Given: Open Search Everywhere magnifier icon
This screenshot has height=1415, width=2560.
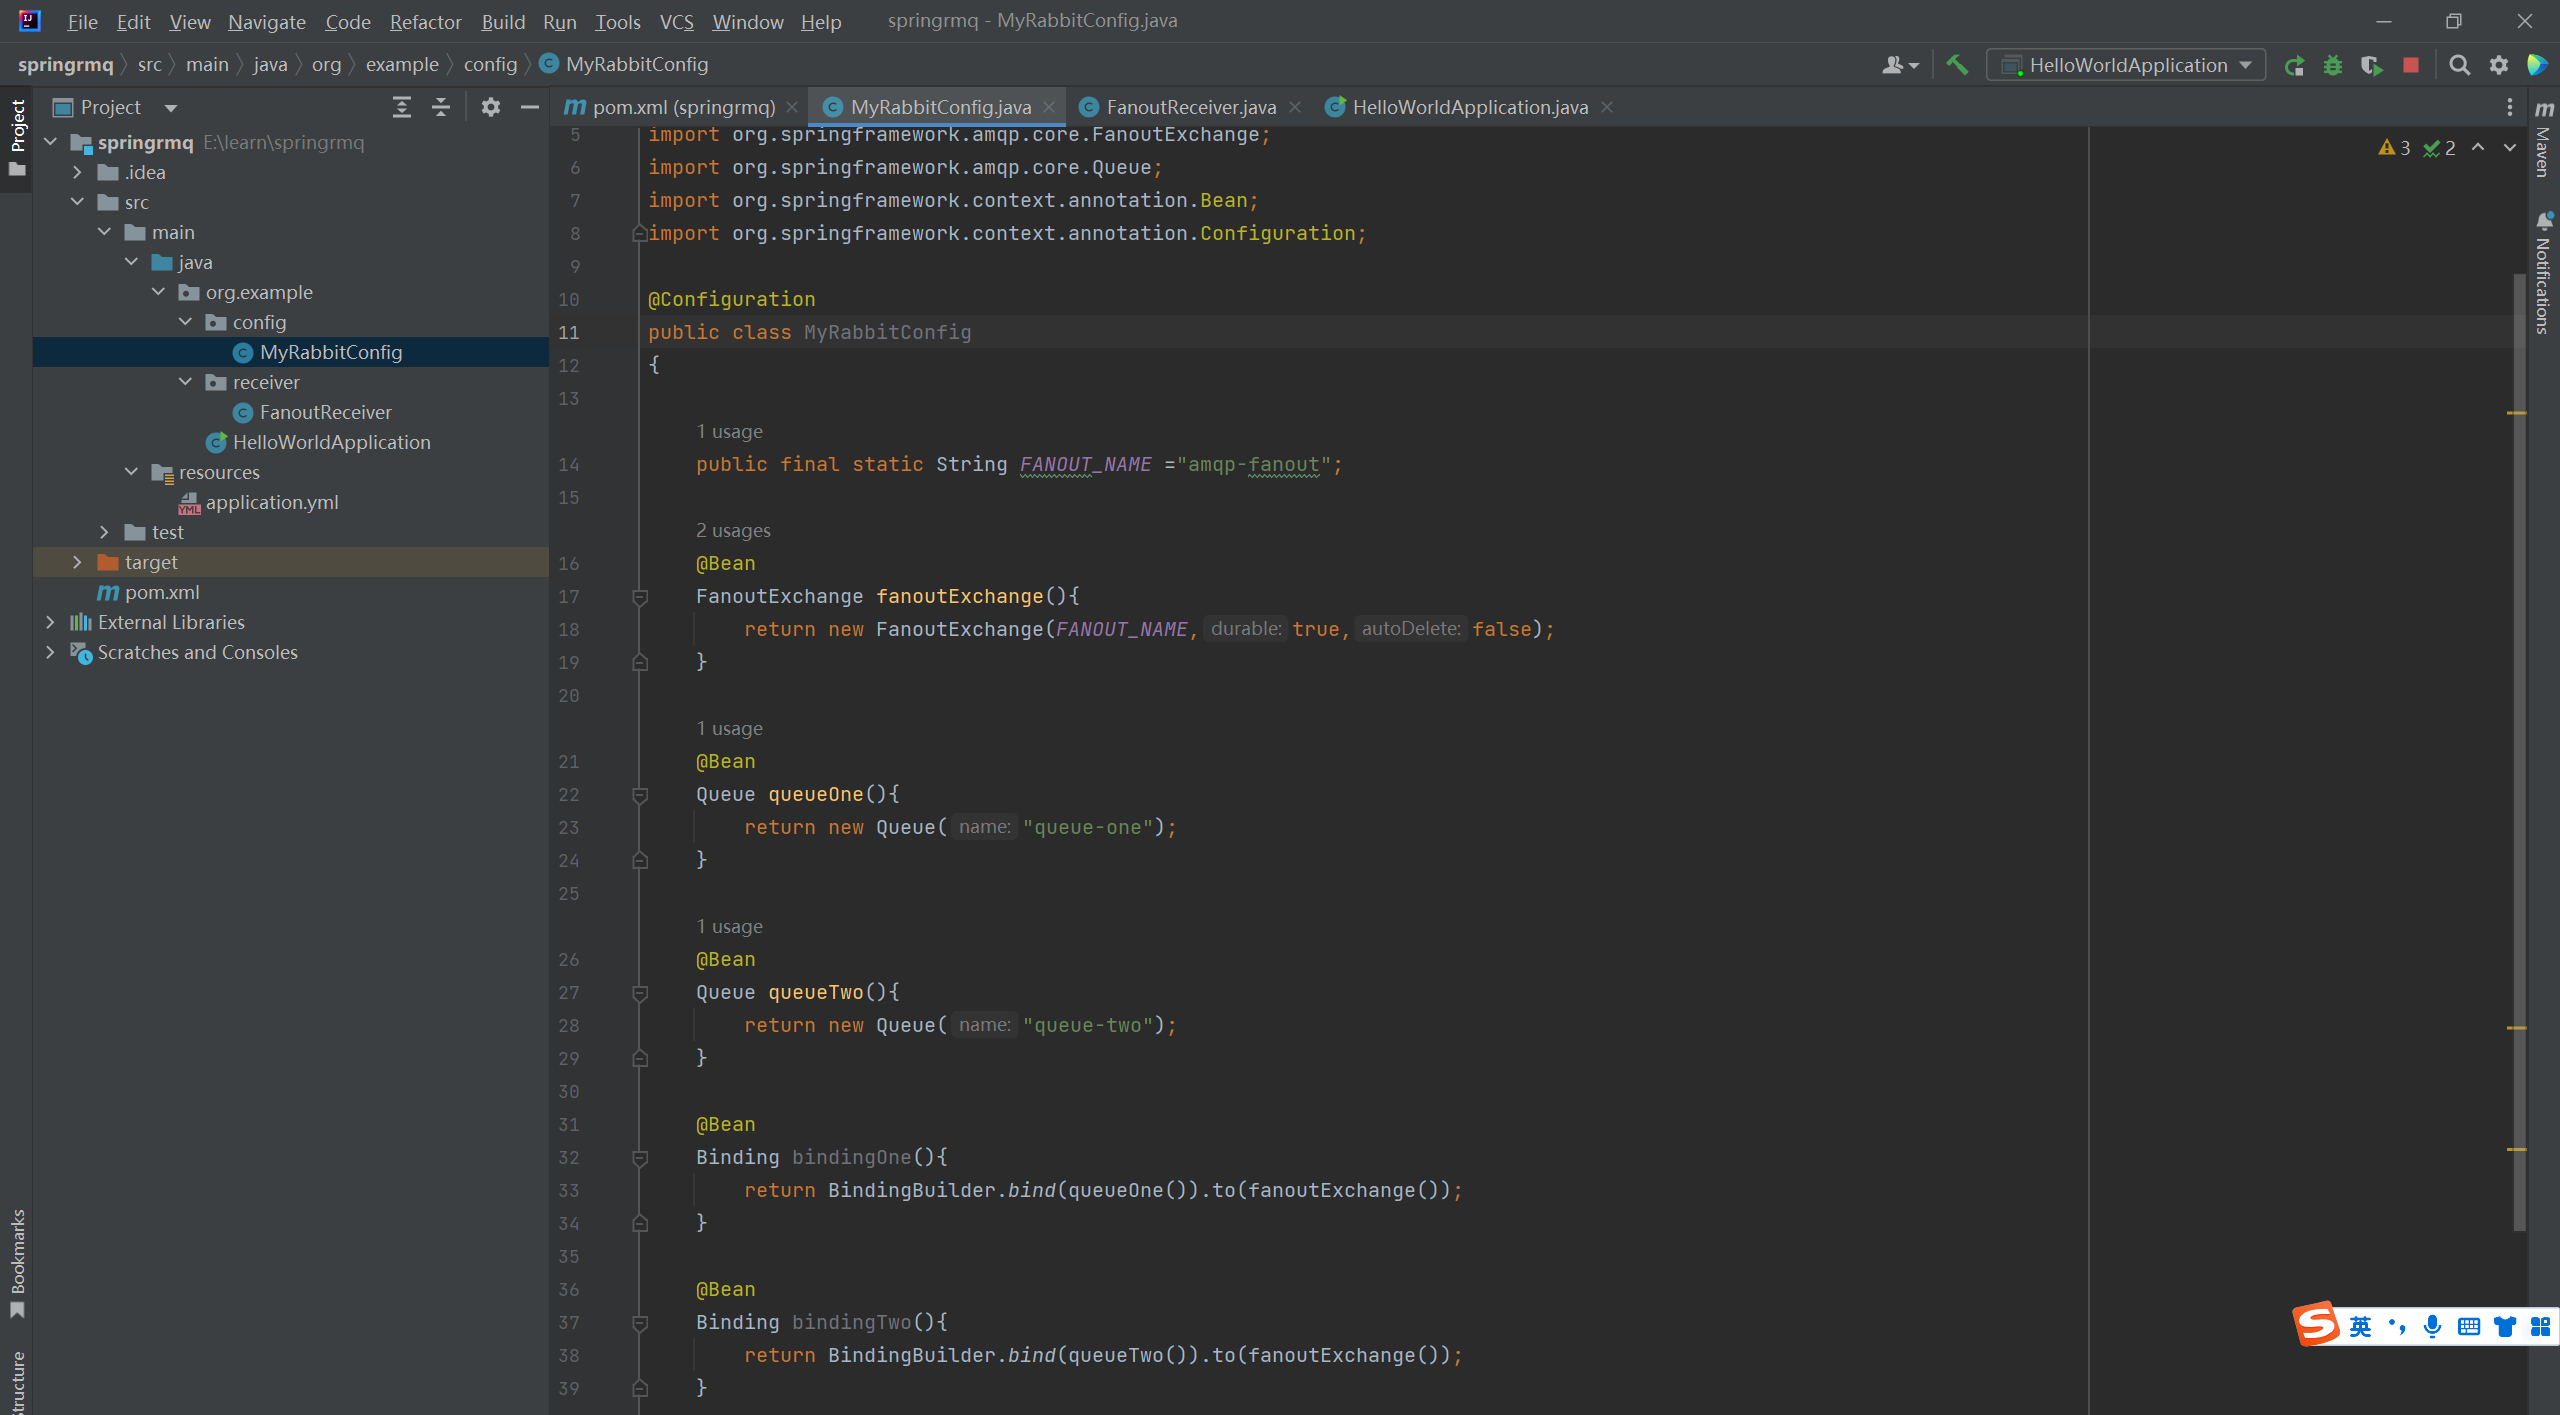Looking at the screenshot, I should pyautogui.click(x=2459, y=65).
